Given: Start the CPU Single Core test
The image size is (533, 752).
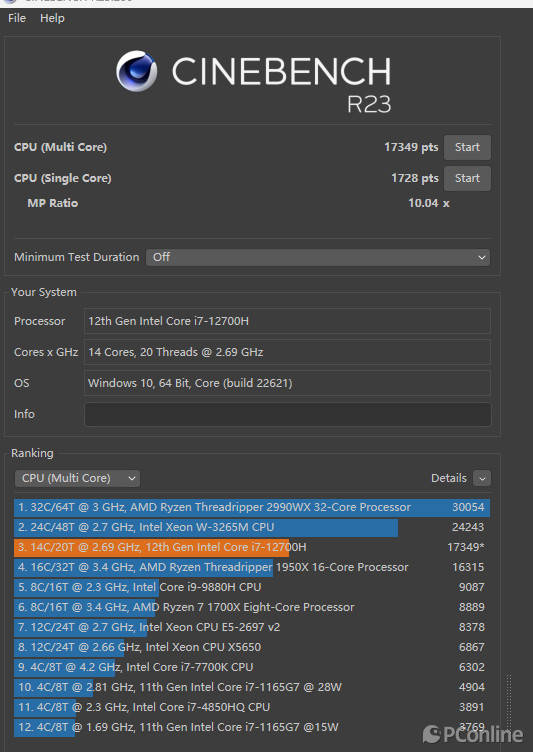Looking at the screenshot, I should coord(467,178).
